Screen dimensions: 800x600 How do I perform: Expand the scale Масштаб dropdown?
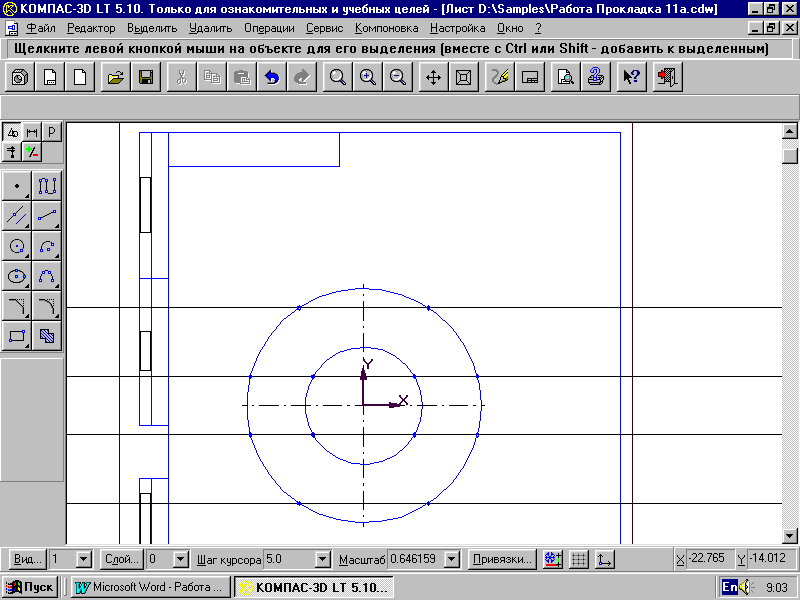[452, 560]
